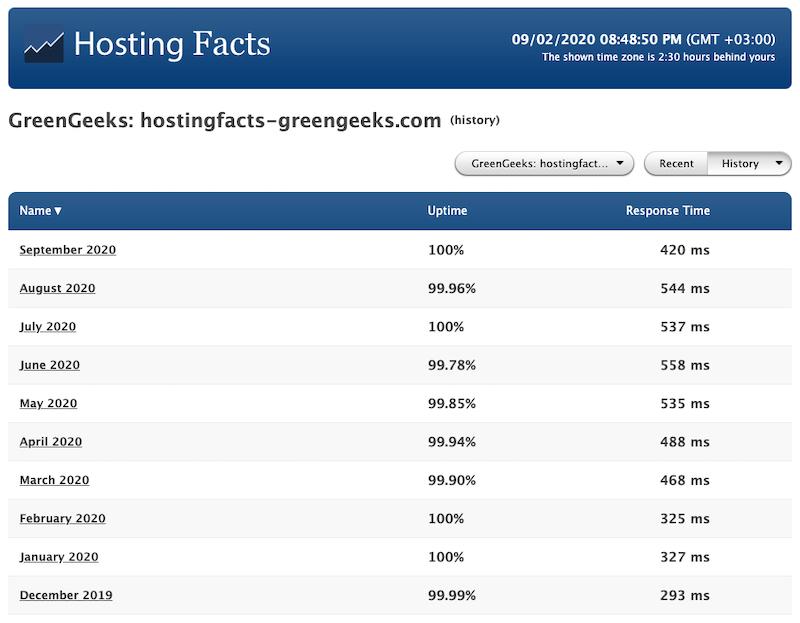This screenshot has width=800, height=623.
Task: Expand the History dropdown arrow
Action: click(x=779, y=163)
